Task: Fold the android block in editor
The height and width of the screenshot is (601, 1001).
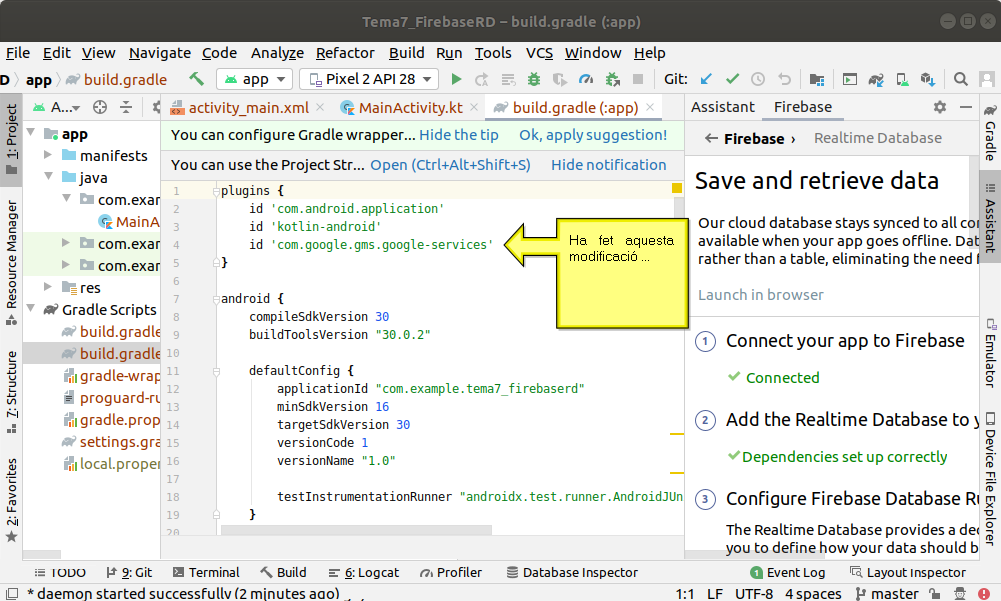Action: 216,299
